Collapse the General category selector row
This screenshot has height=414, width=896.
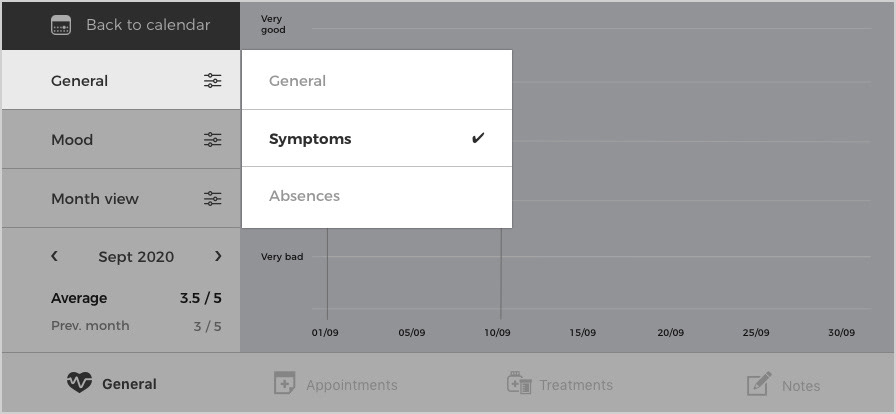[121, 80]
